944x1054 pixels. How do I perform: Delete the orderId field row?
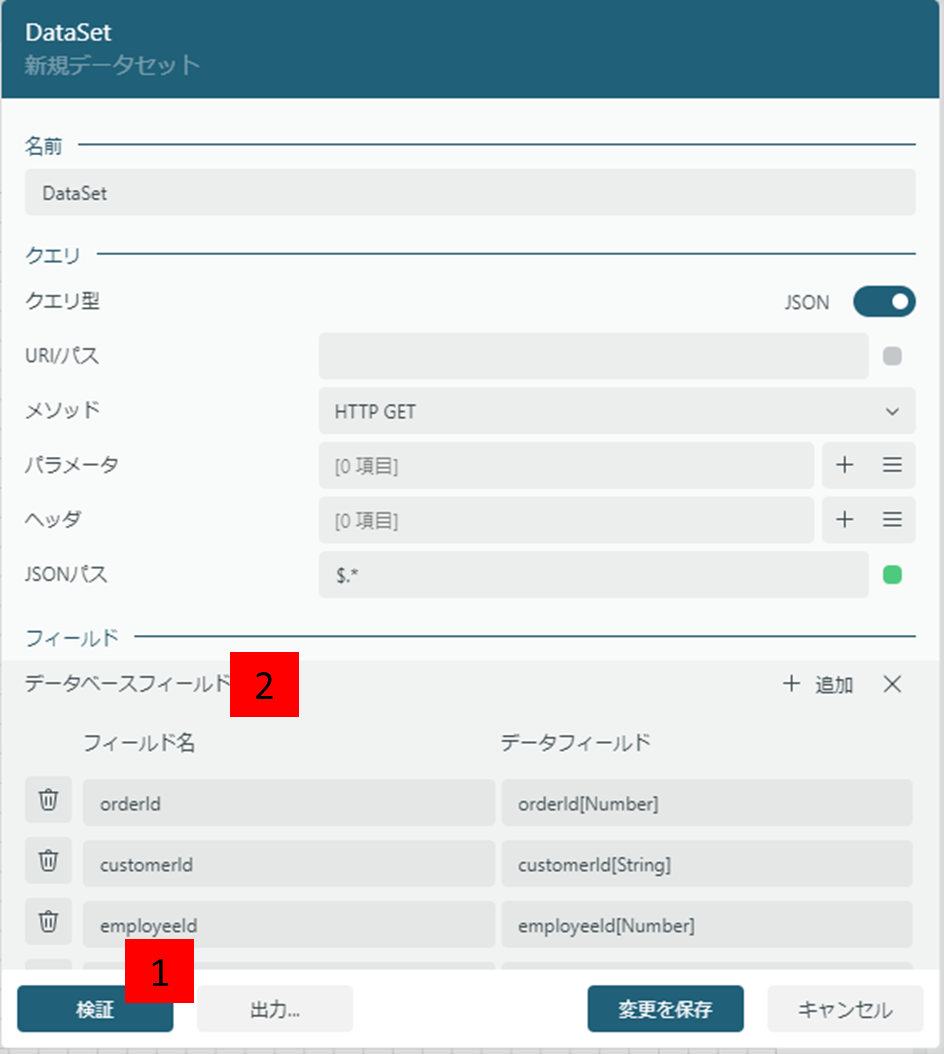tap(48, 801)
